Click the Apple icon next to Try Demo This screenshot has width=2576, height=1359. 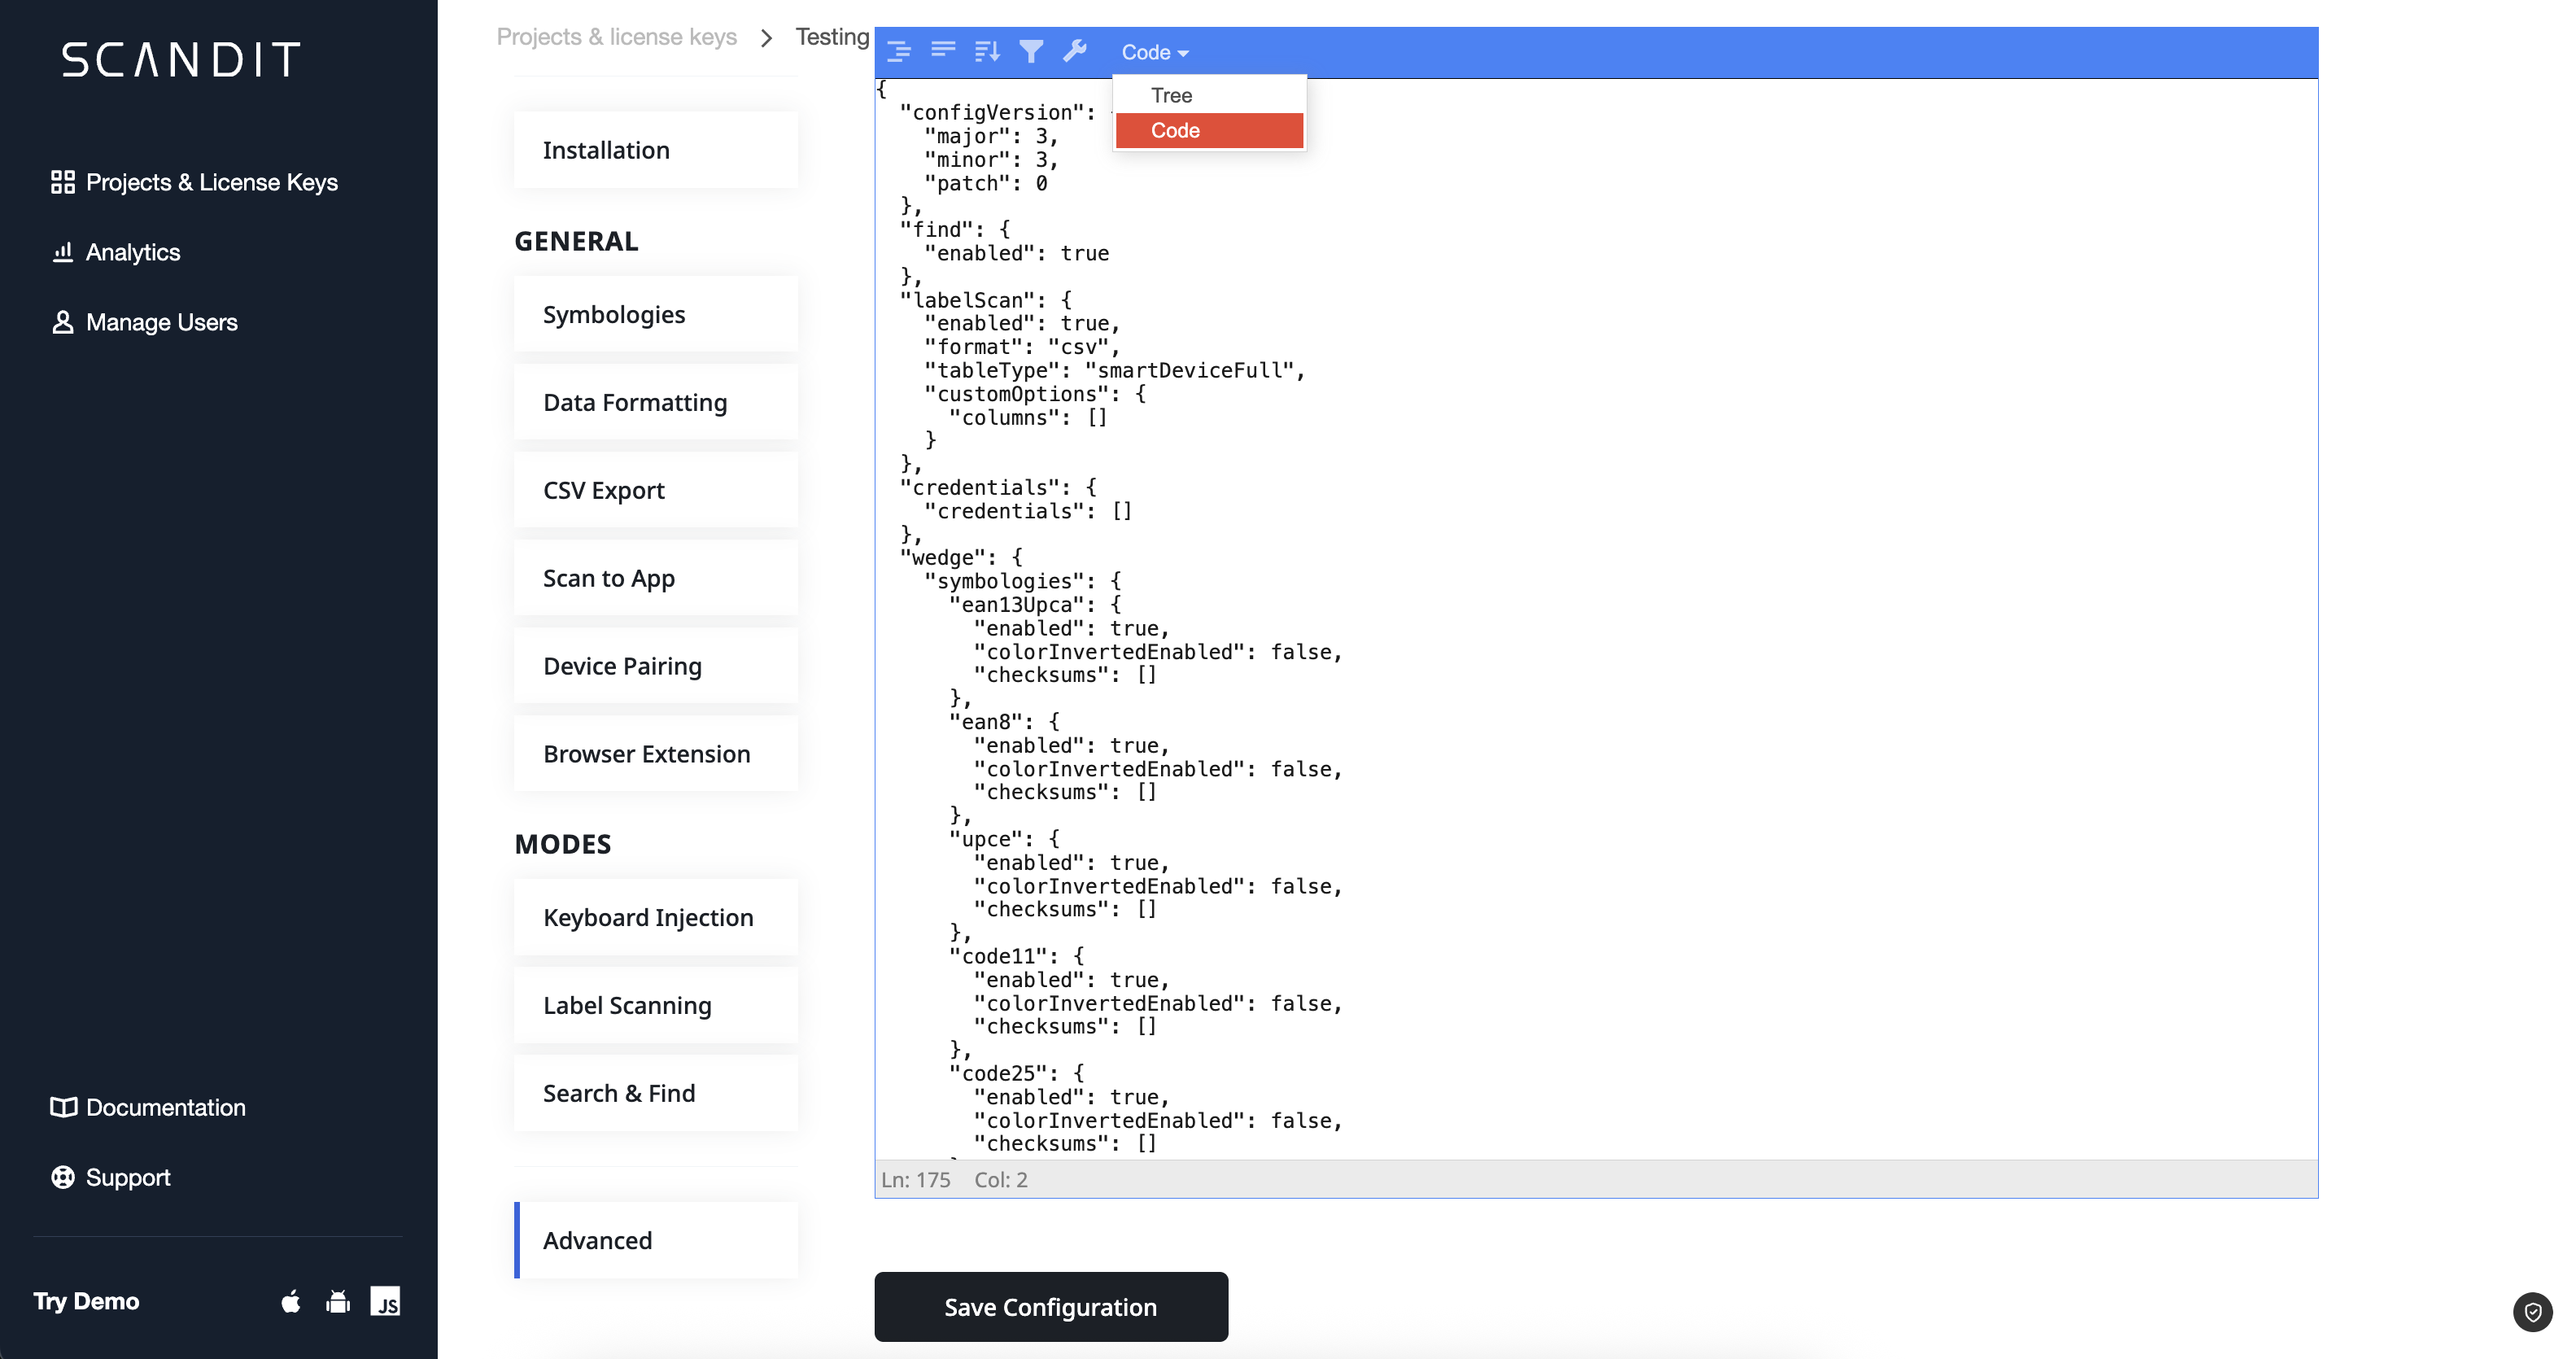291,1301
